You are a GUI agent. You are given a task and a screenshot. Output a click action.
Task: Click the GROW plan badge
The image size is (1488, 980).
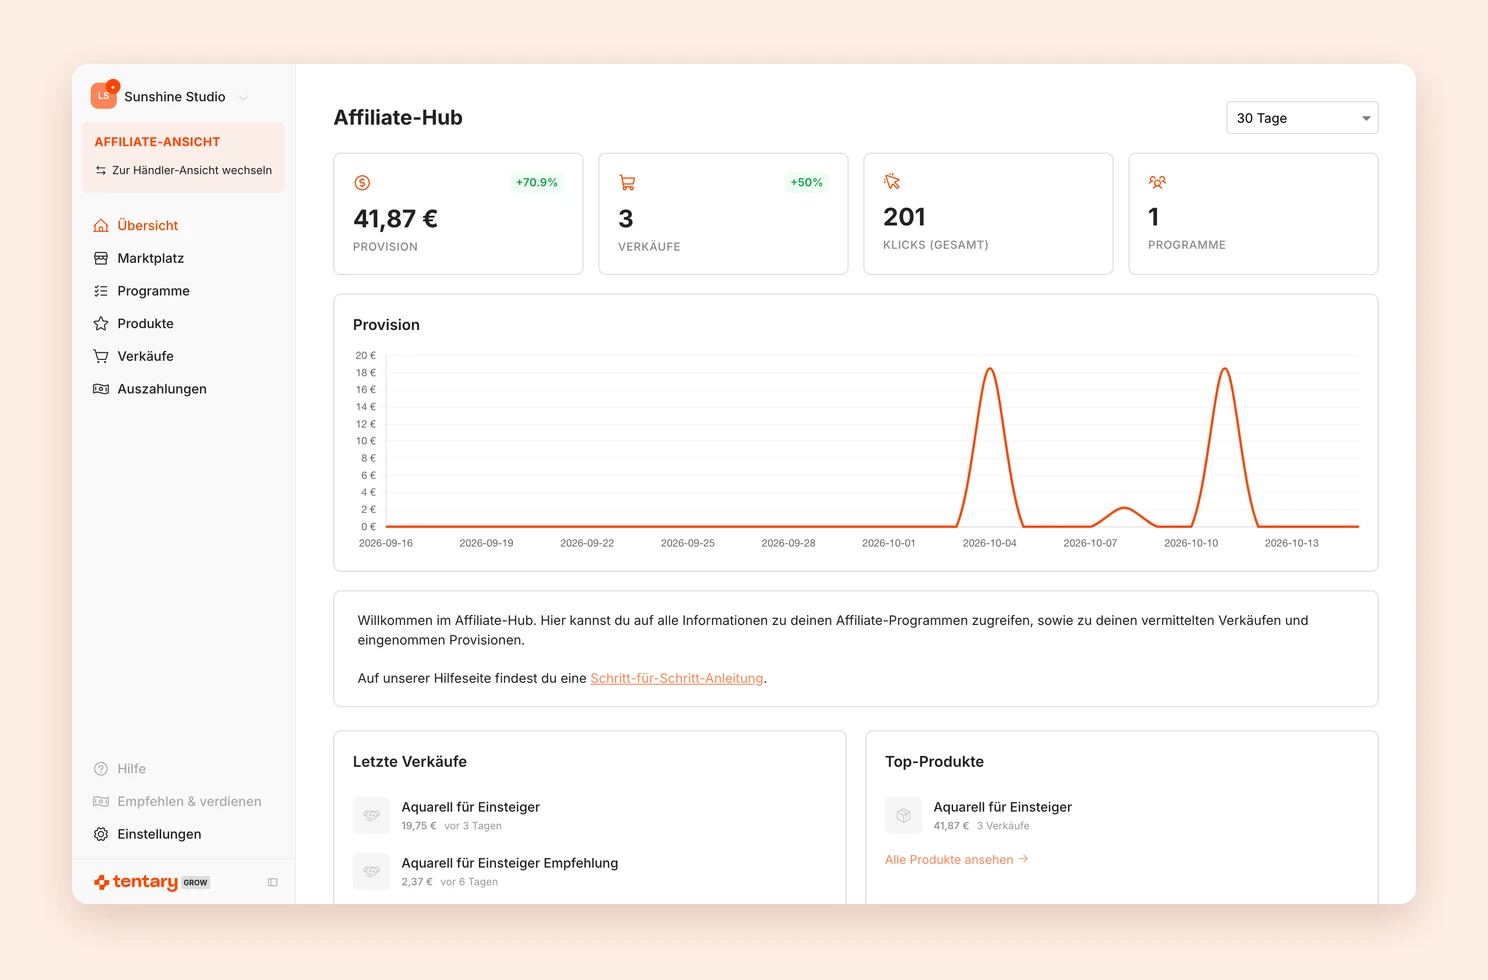[196, 883]
